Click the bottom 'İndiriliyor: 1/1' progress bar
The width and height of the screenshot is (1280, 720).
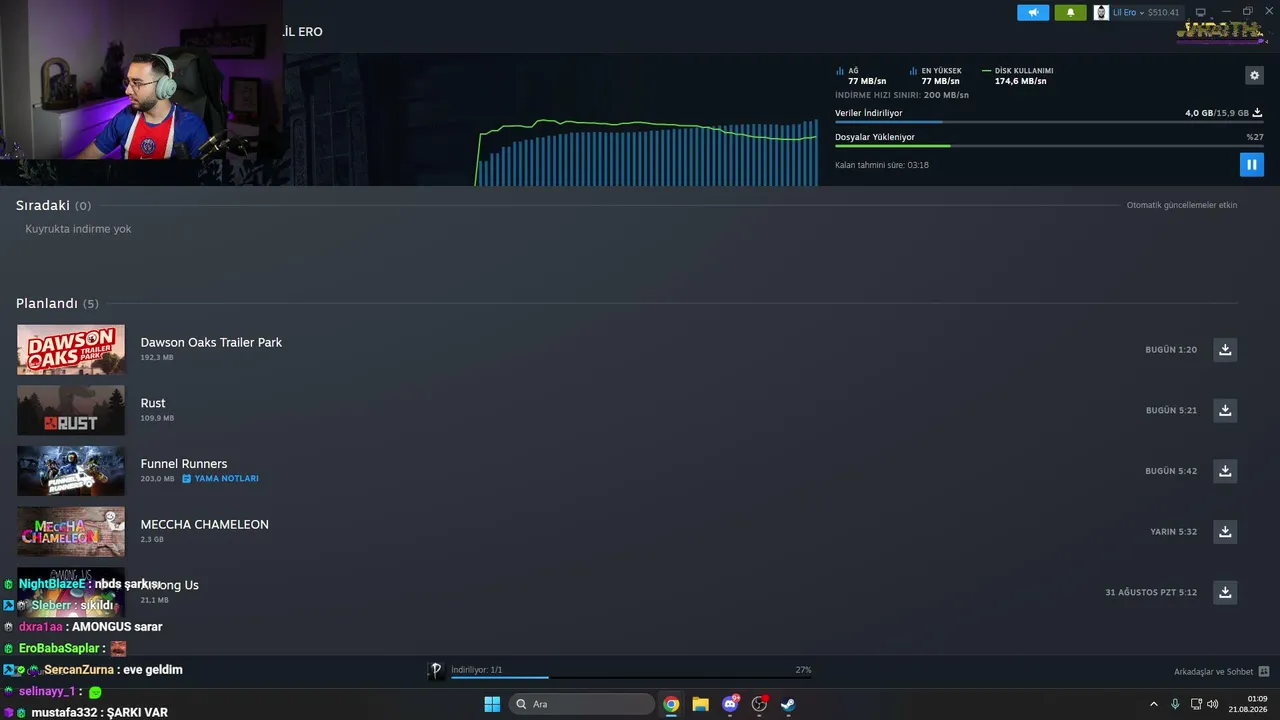pyautogui.click(x=631, y=678)
